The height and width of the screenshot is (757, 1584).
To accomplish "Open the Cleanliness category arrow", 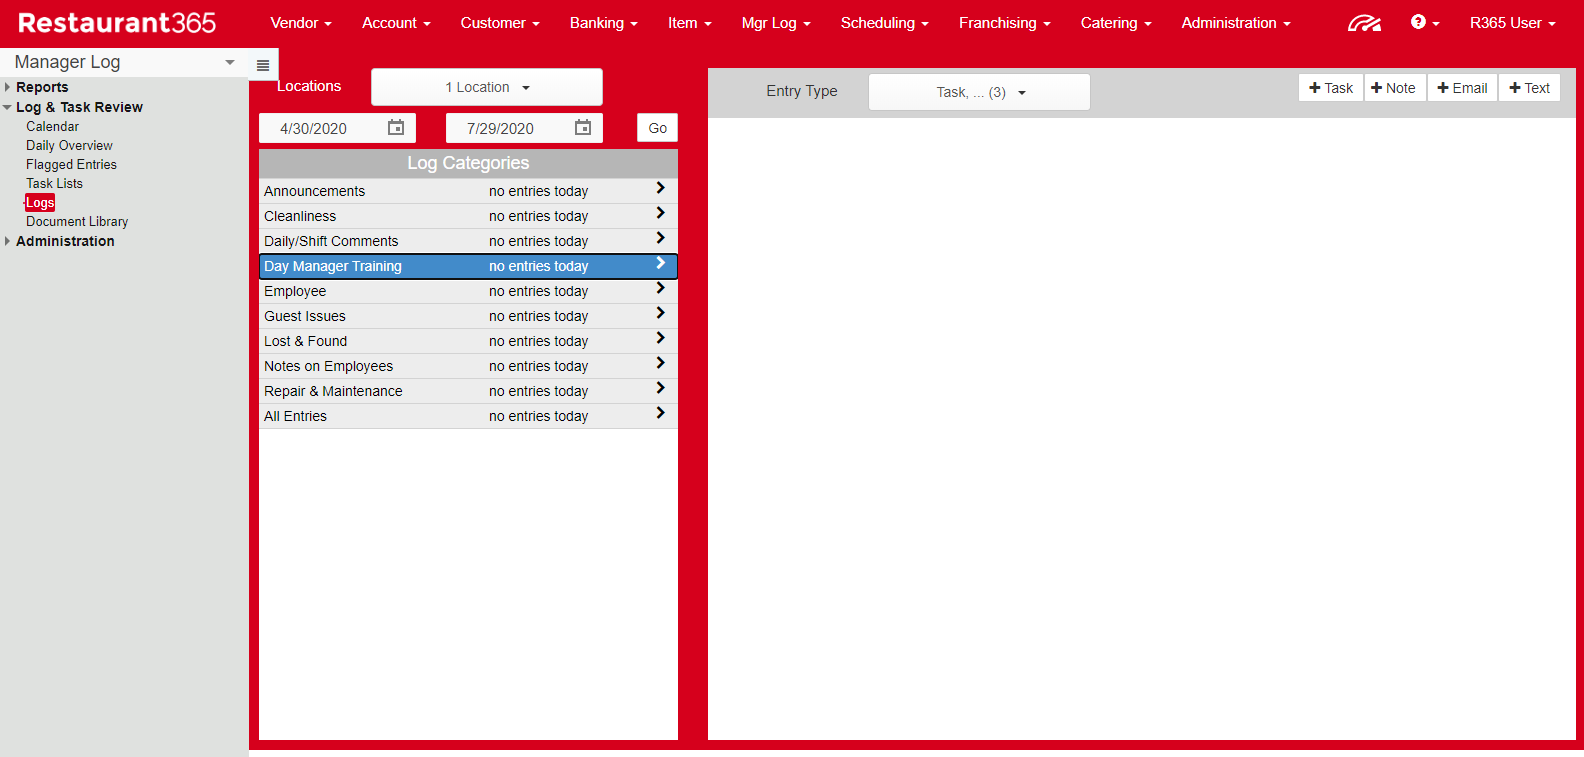I will pos(660,213).
